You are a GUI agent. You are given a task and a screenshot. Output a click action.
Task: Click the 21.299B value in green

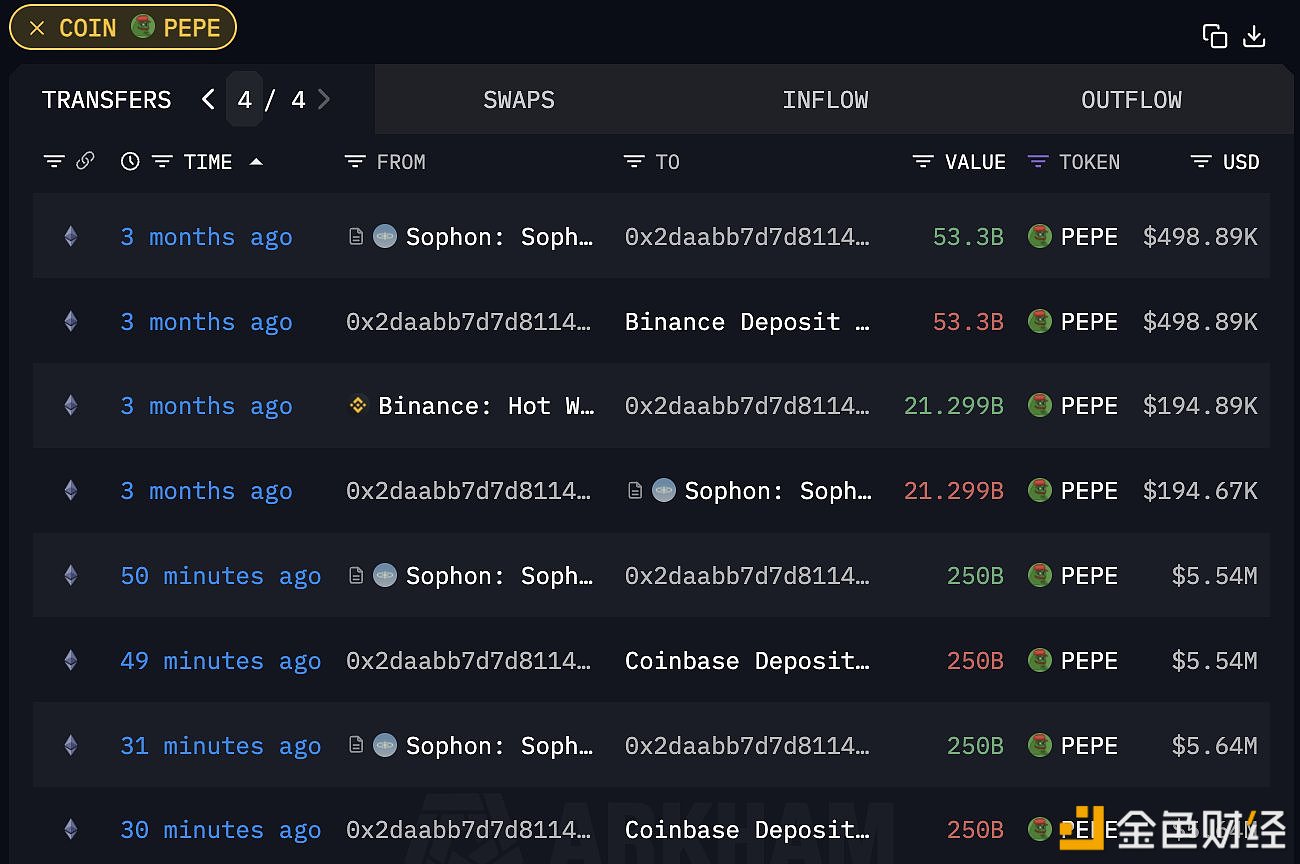pos(953,406)
